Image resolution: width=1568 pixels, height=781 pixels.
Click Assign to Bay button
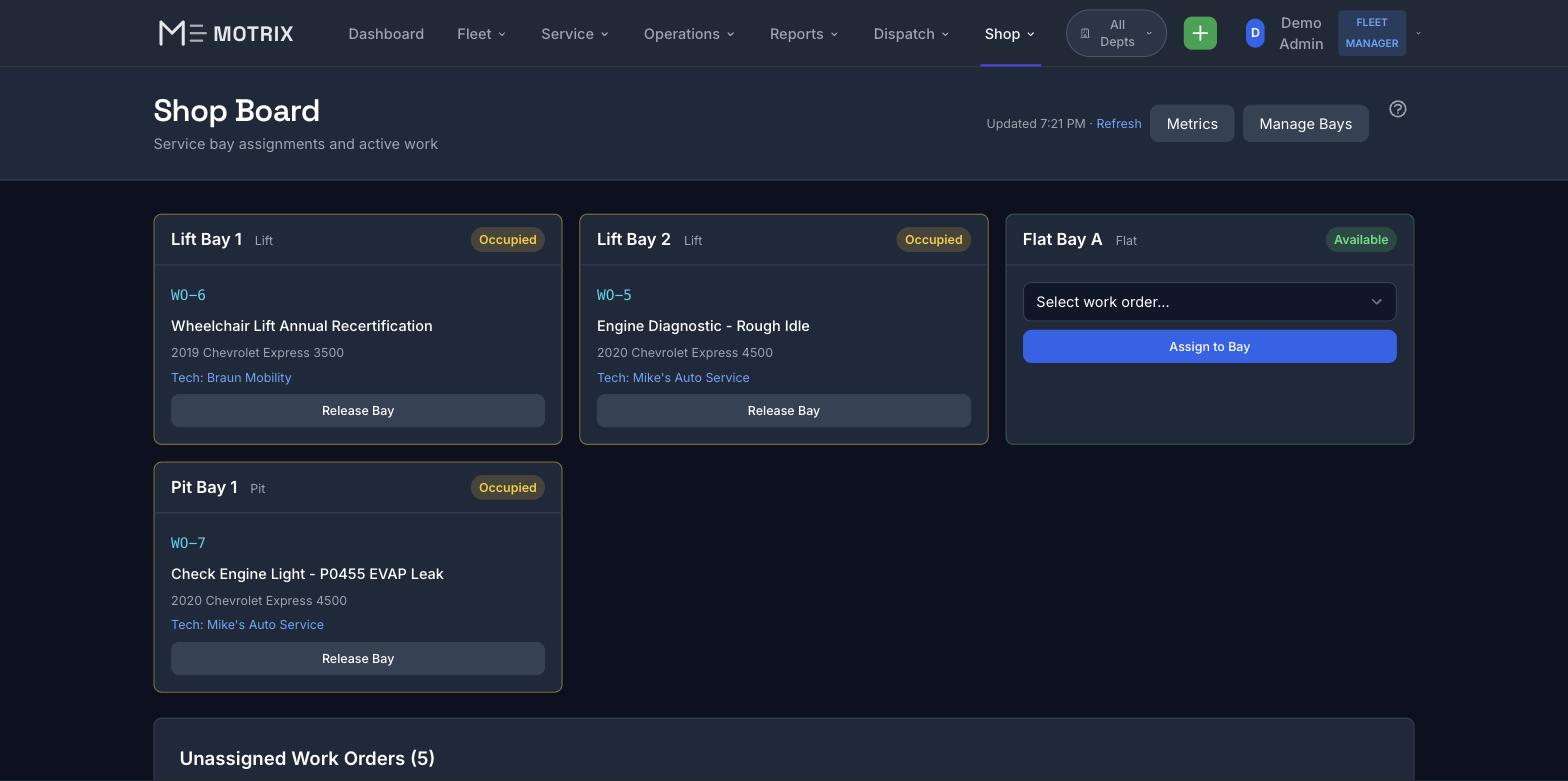[1209, 346]
